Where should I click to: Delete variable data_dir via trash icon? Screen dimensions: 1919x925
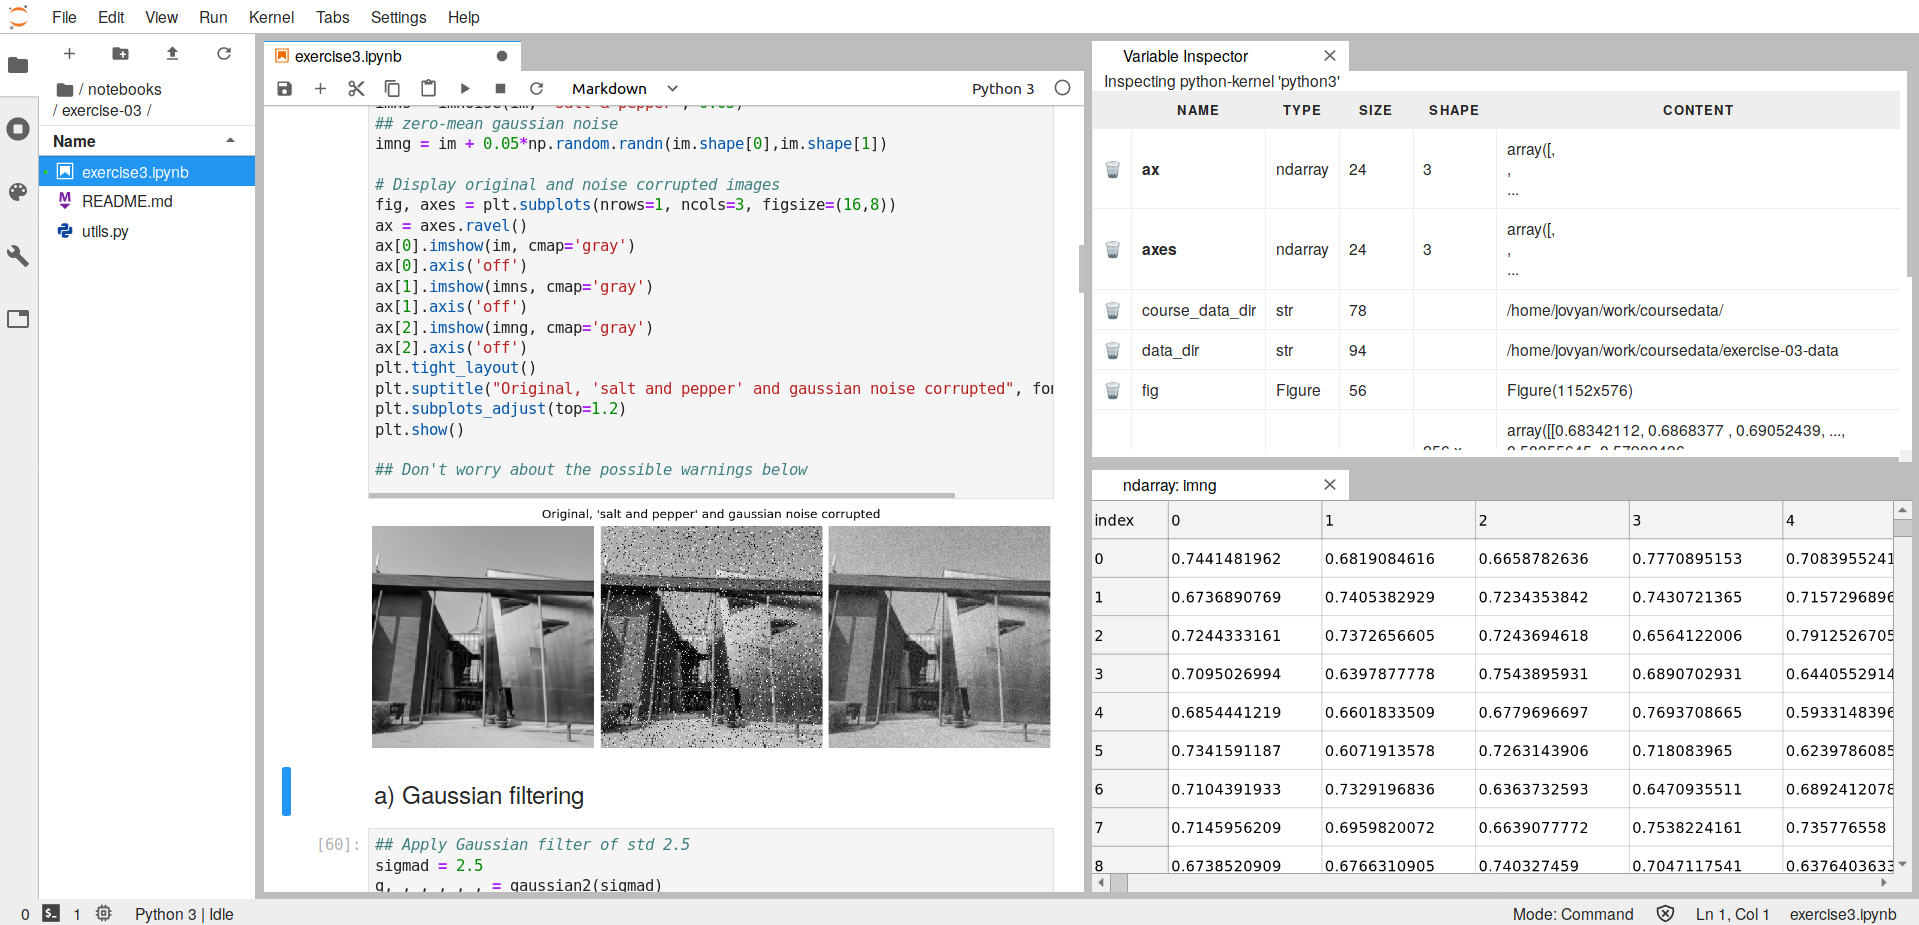1112,350
